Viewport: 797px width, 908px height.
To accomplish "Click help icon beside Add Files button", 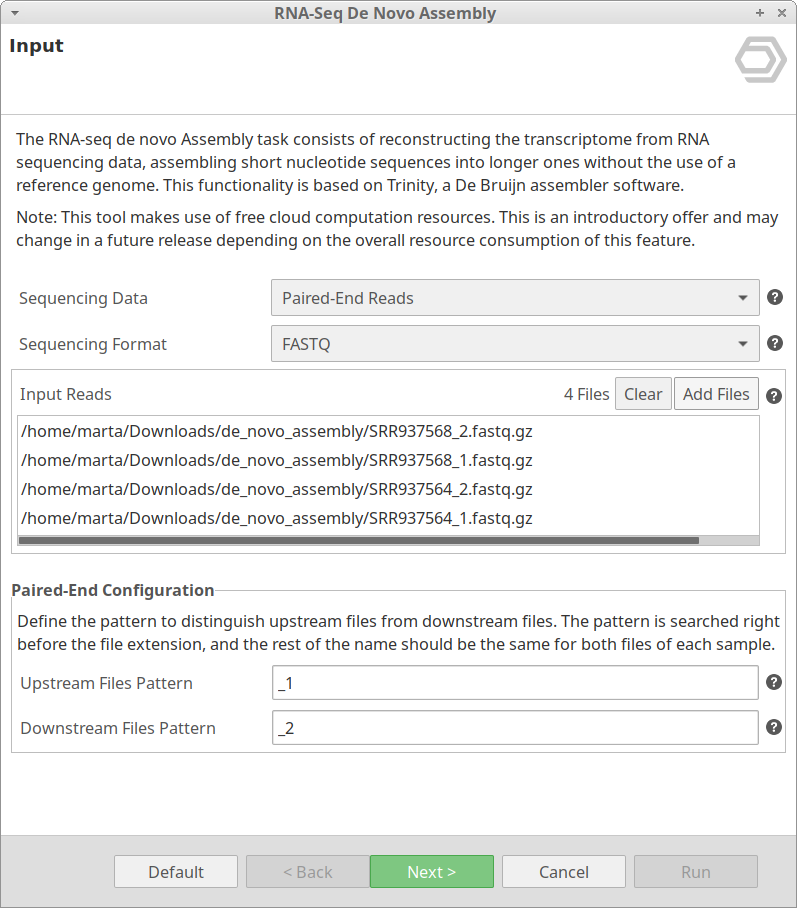I will [774, 395].
